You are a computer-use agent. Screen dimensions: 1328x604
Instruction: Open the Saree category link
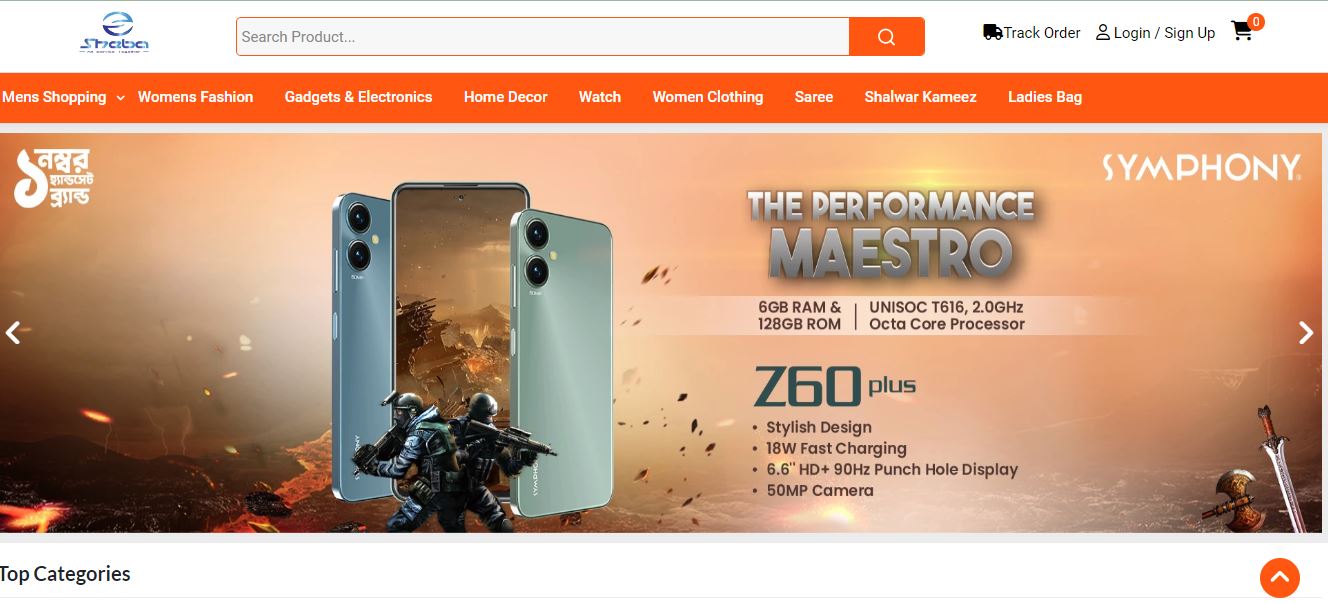click(x=814, y=97)
